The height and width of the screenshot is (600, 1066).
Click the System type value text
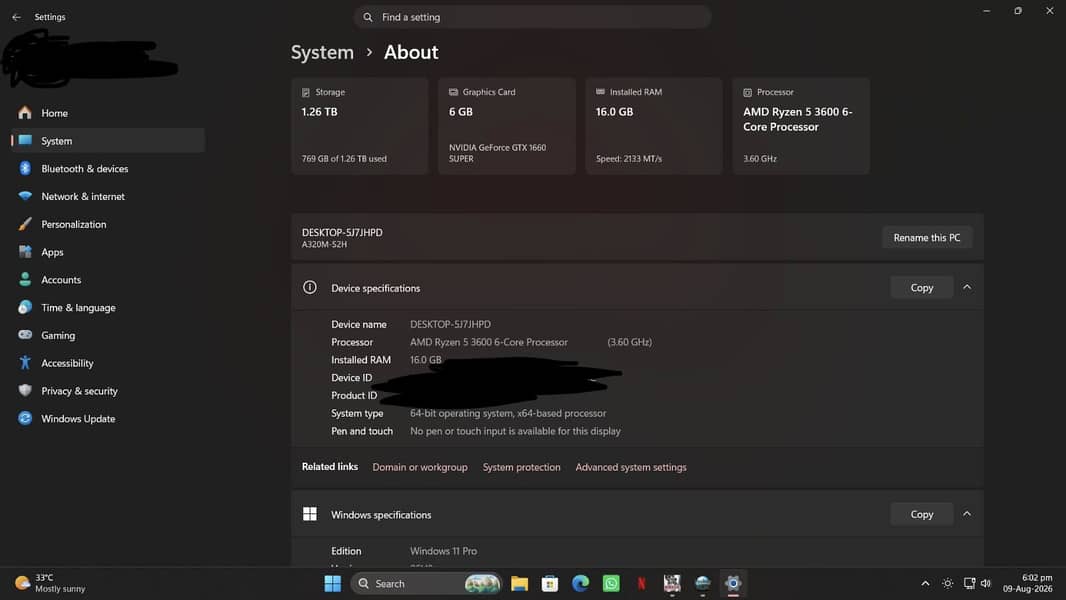pos(508,413)
